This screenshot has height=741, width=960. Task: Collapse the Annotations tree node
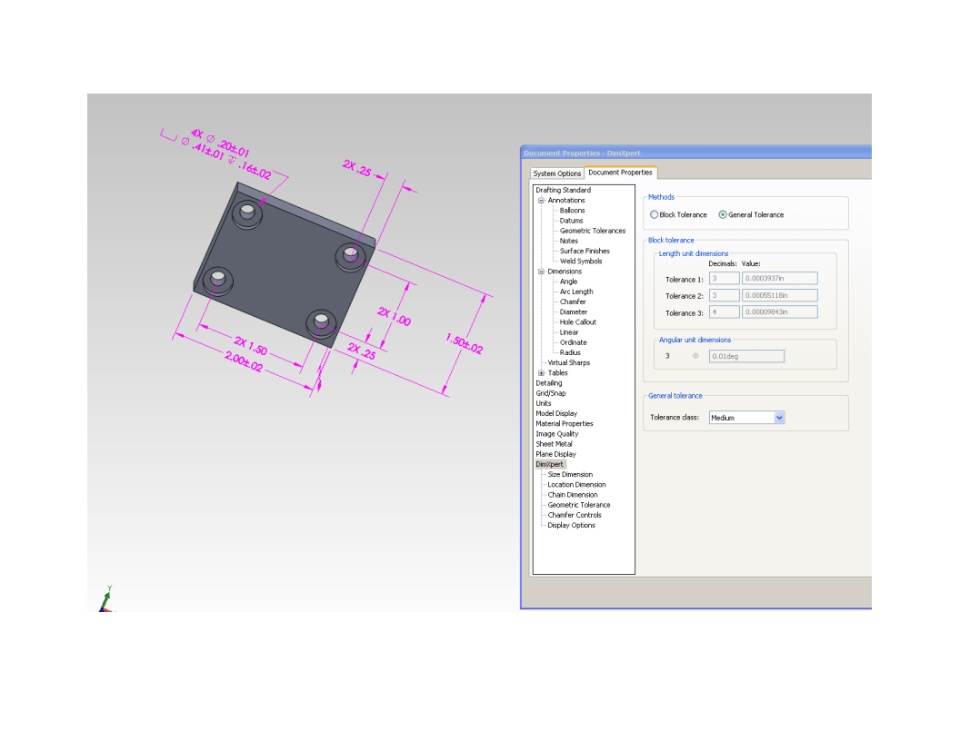pos(541,200)
